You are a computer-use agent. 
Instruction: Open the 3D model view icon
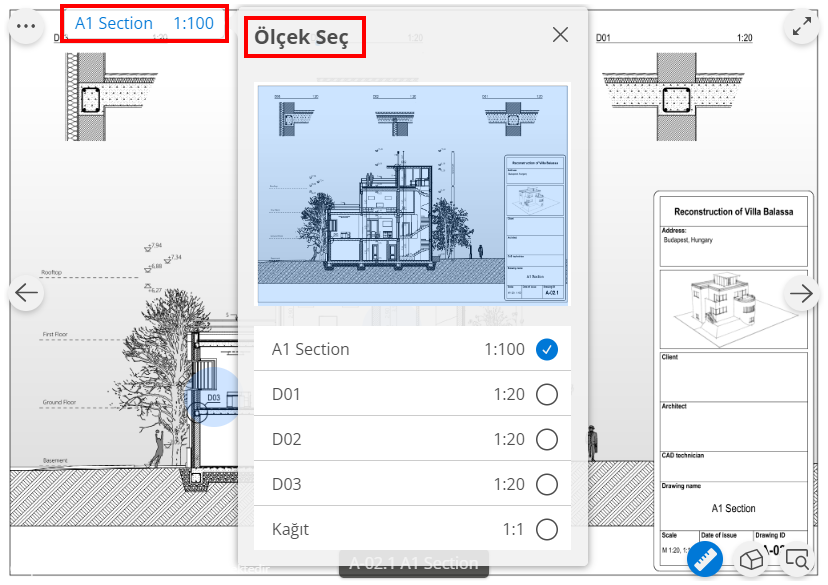pos(751,559)
